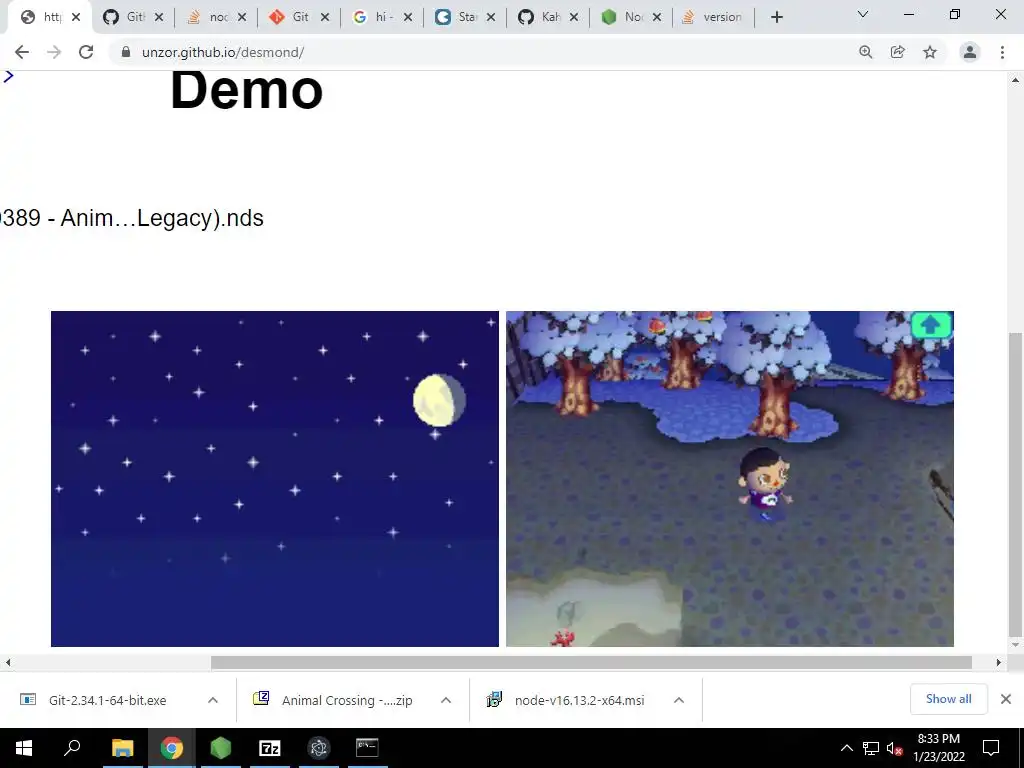
Task: Bookmark this page with the star
Action: click(930, 52)
